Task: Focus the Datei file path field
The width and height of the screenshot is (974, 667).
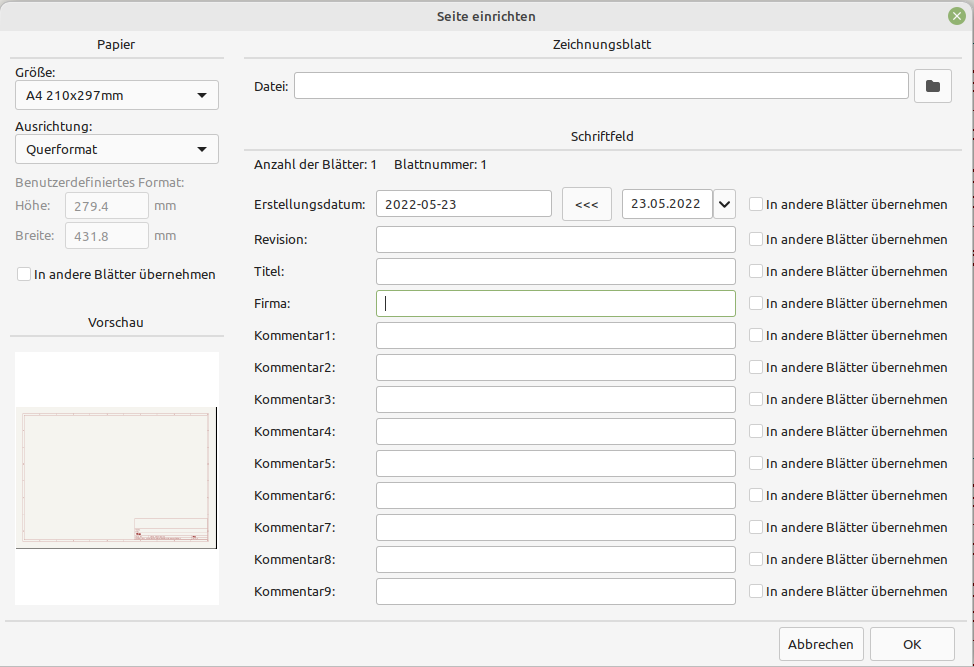Action: (x=601, y=86)
